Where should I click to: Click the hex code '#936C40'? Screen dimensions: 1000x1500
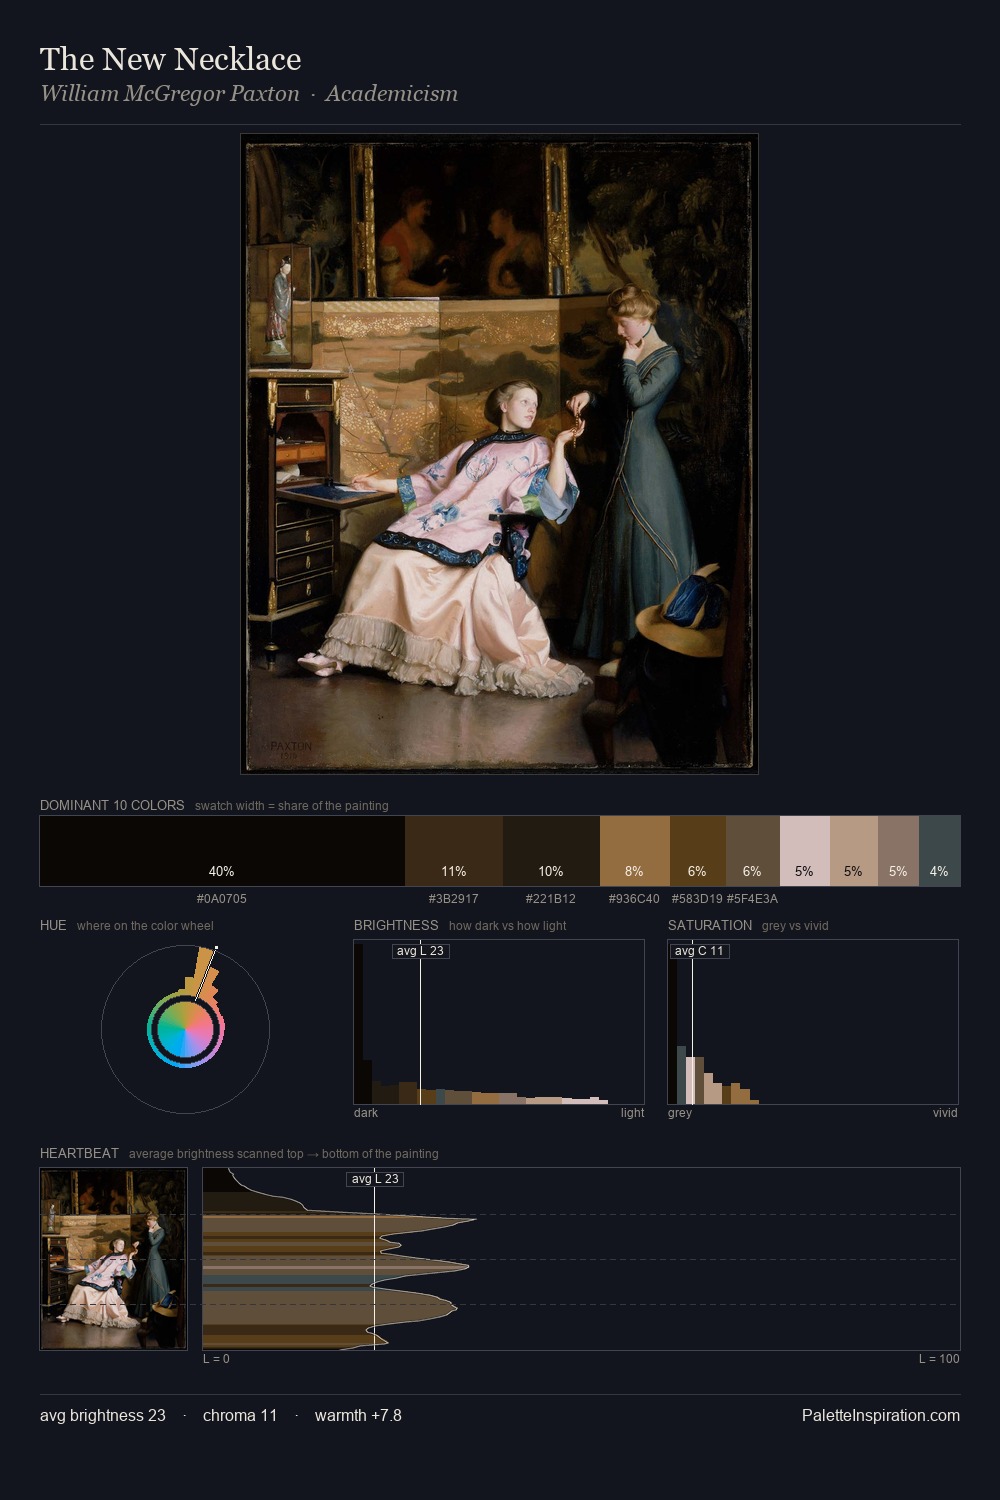[x=634, y=898]
